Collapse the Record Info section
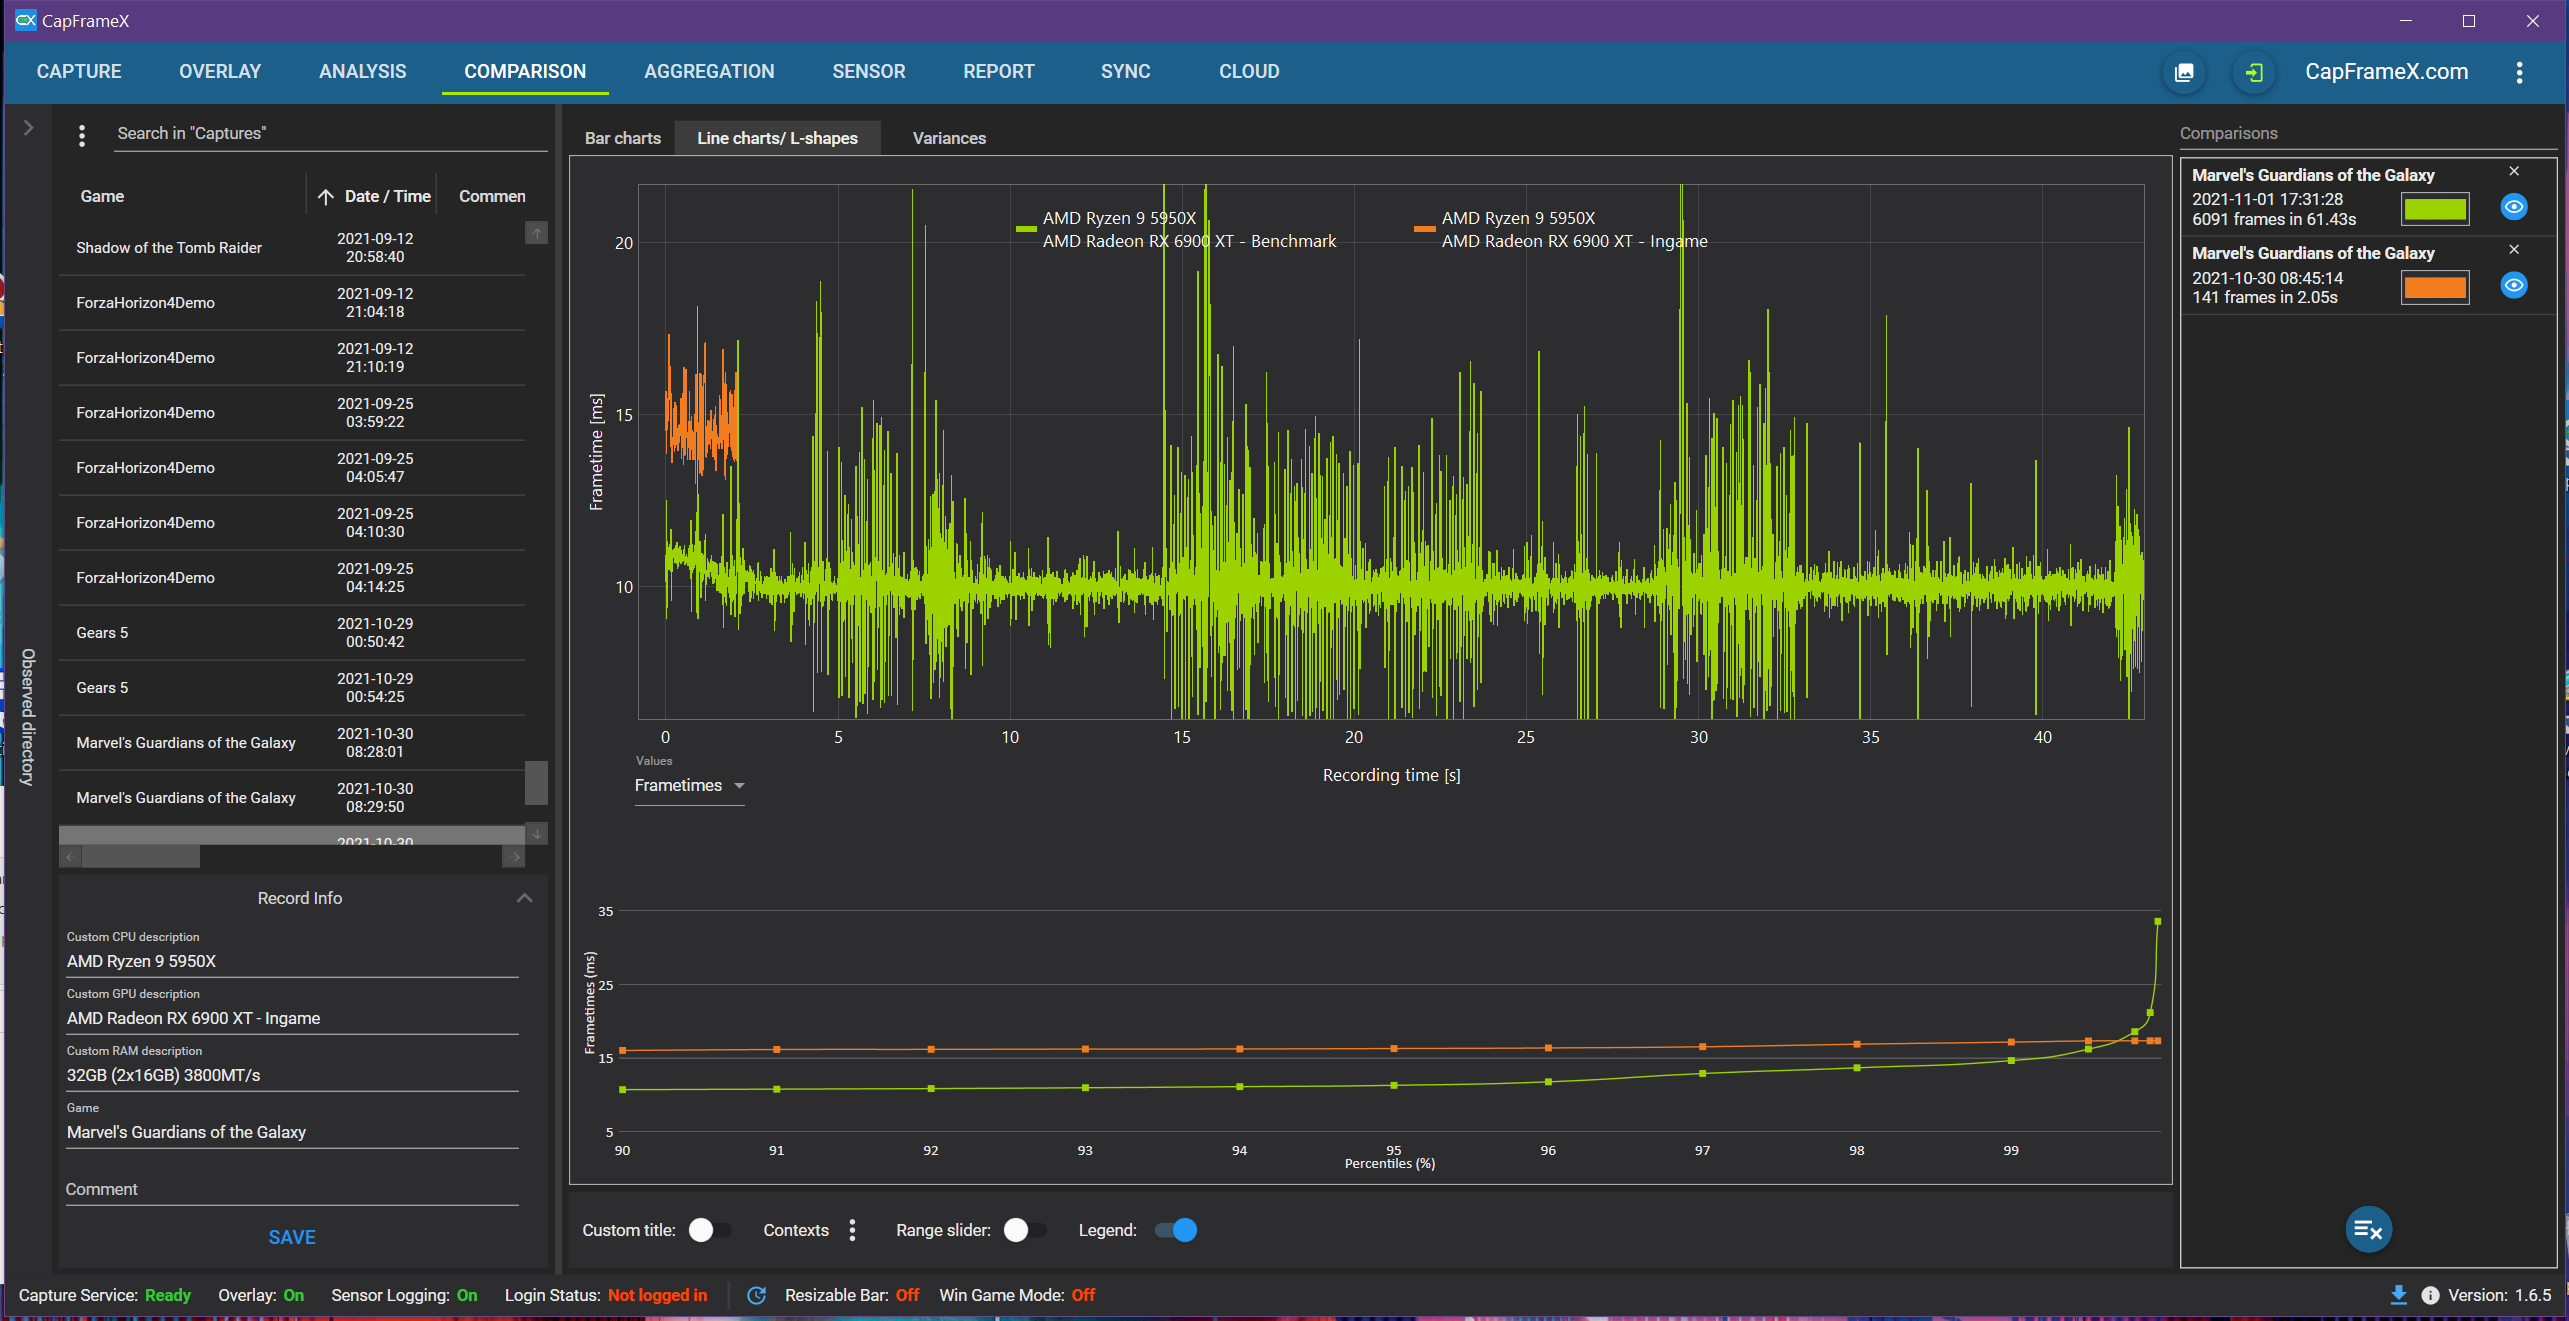 524,898
